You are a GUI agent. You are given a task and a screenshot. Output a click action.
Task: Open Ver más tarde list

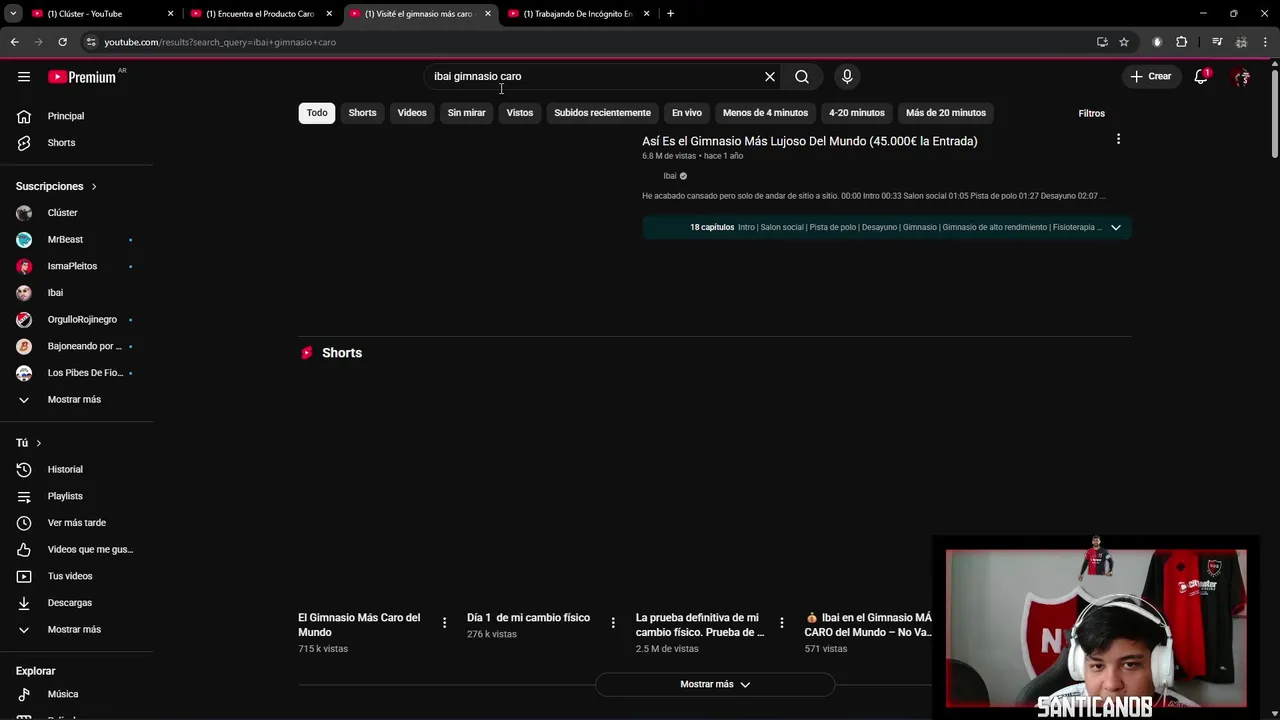[x=78, y=523]
